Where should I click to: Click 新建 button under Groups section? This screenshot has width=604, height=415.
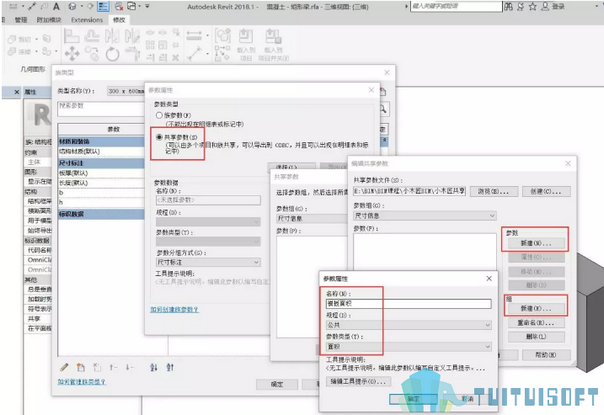536,308
